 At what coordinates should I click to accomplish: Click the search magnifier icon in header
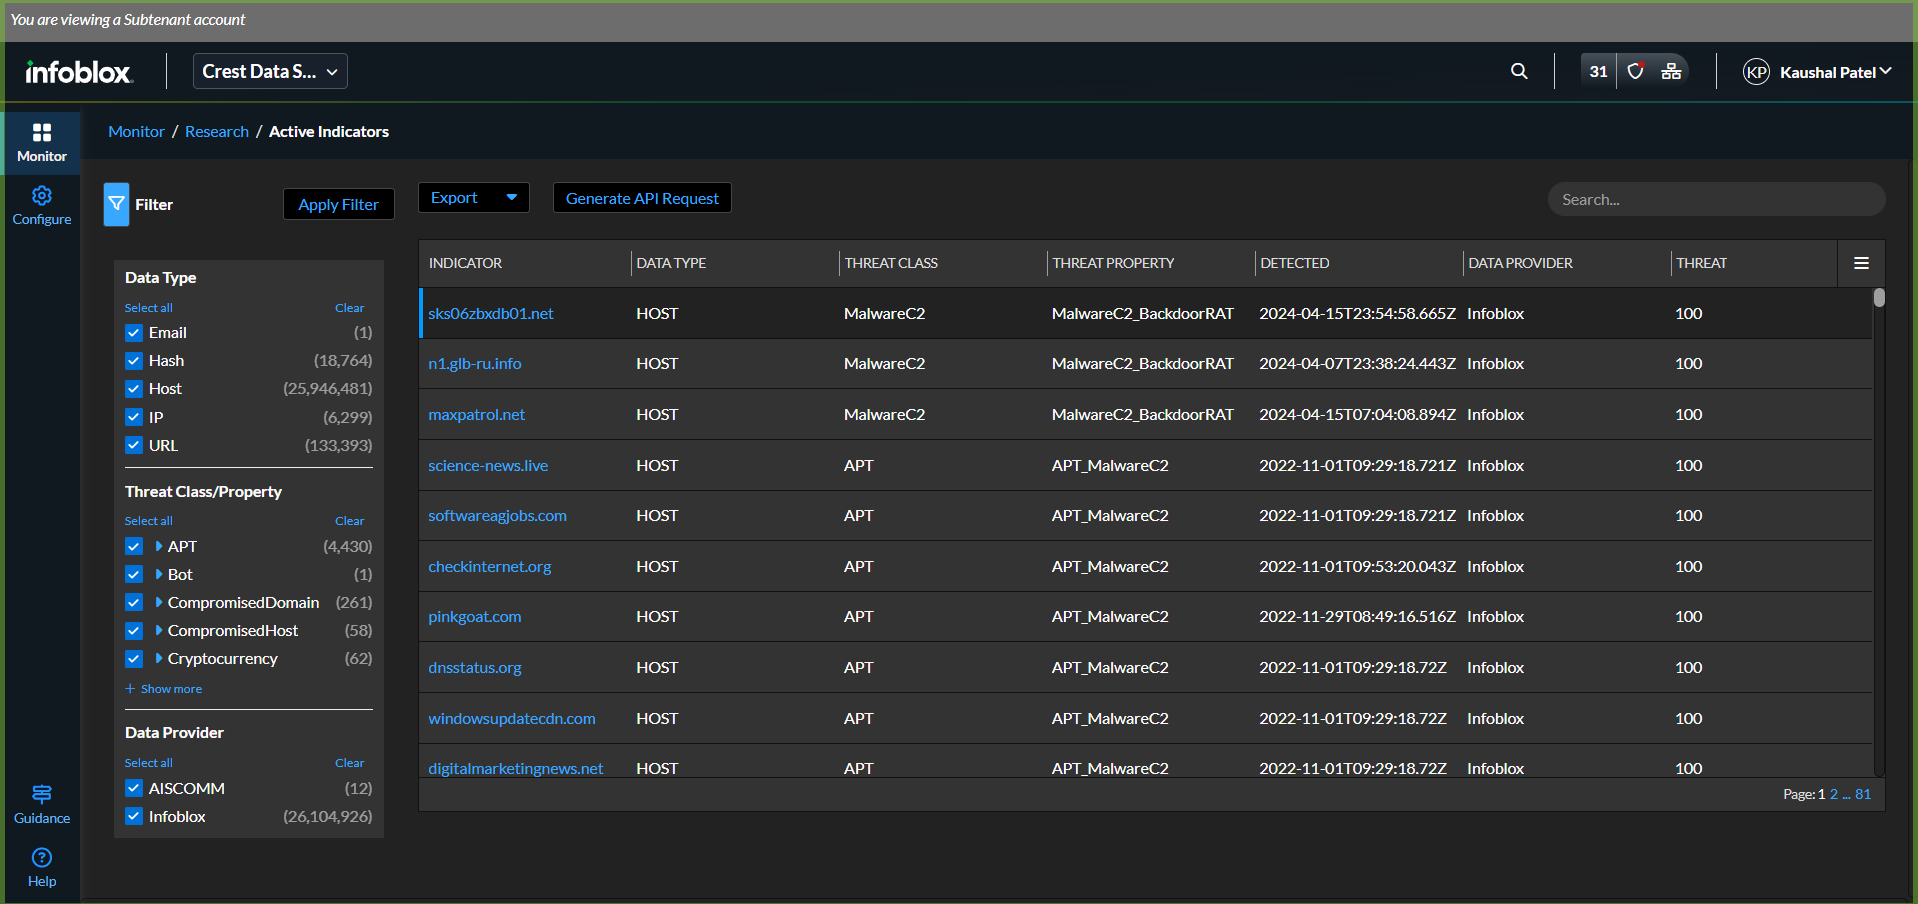point(1519,71)
